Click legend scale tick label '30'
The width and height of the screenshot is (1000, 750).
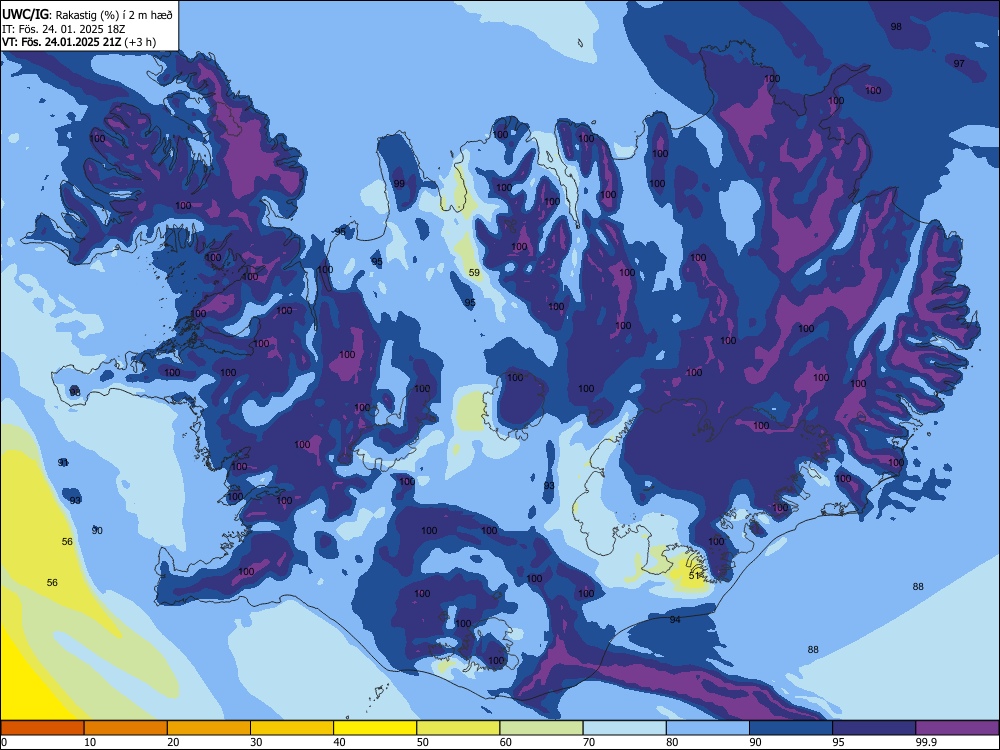(x=256, y=742)
